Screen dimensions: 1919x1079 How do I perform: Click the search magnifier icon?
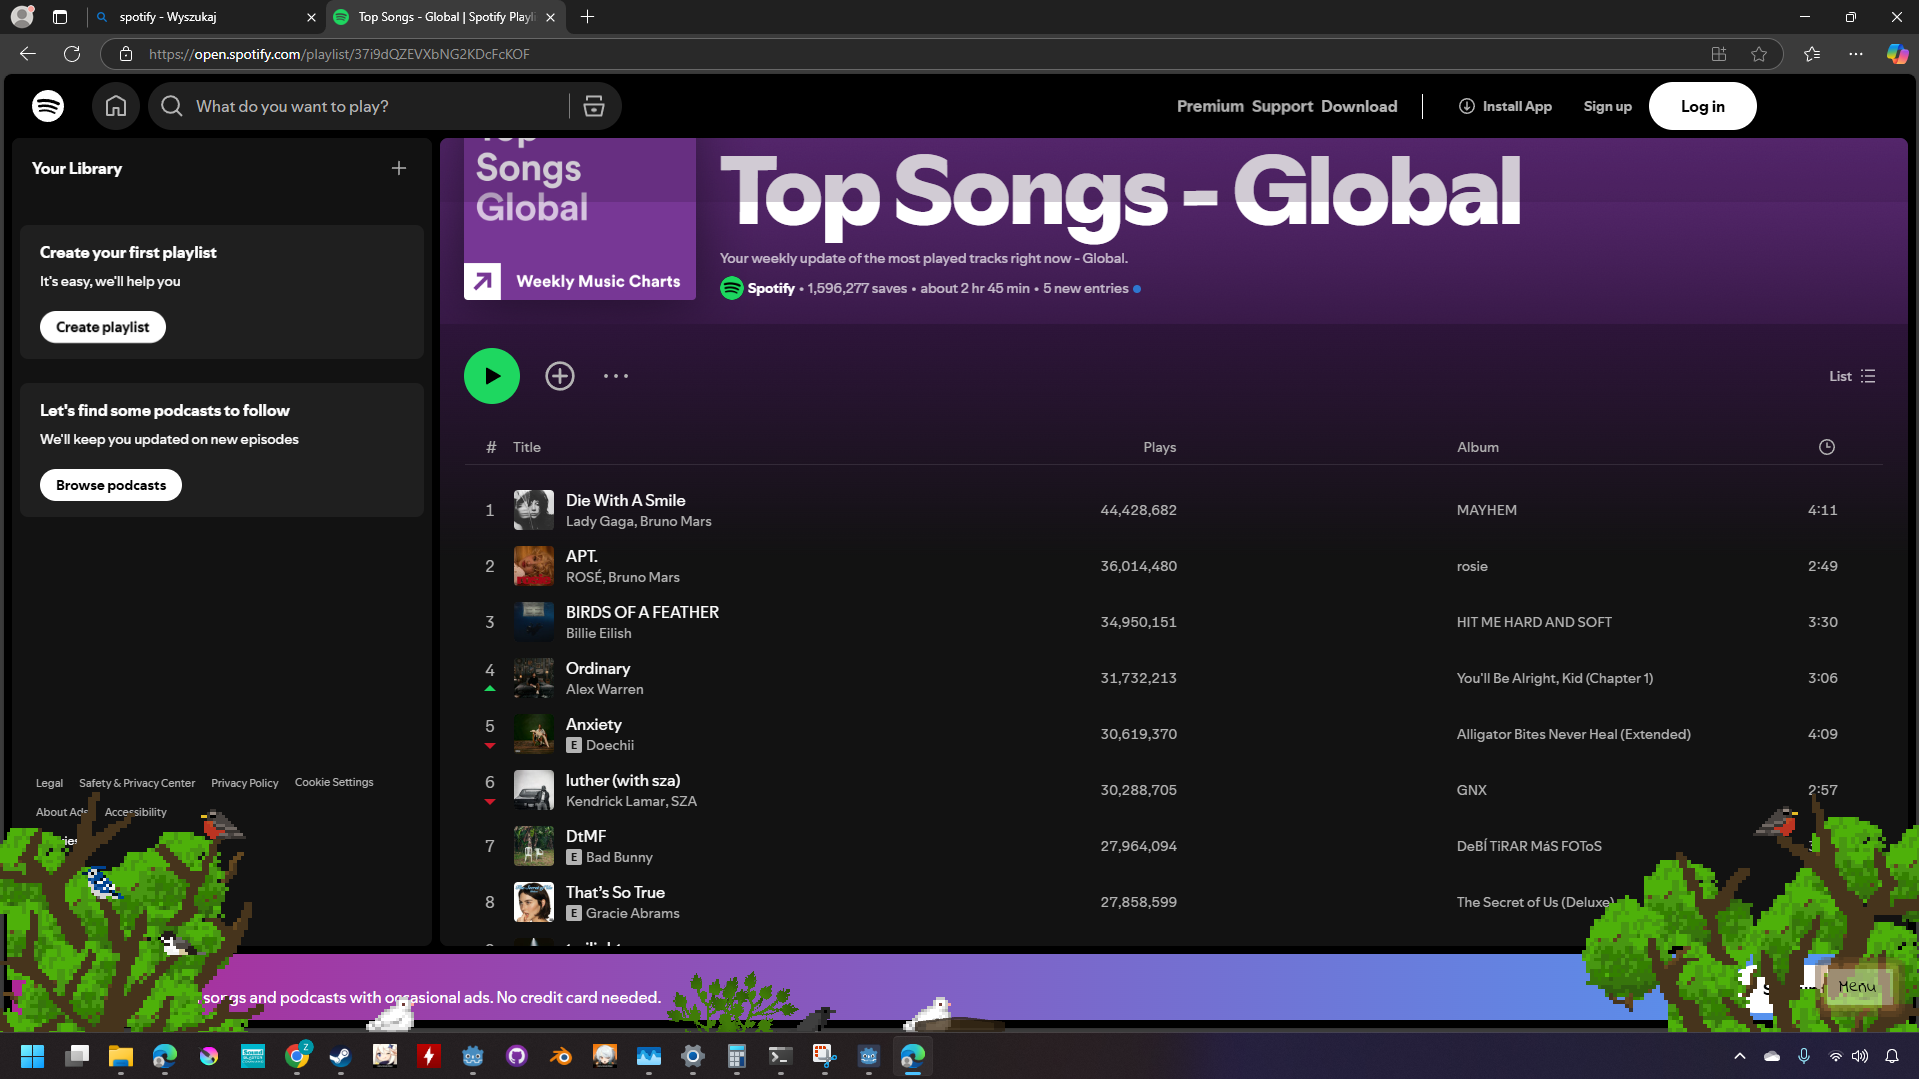point(172,106)
